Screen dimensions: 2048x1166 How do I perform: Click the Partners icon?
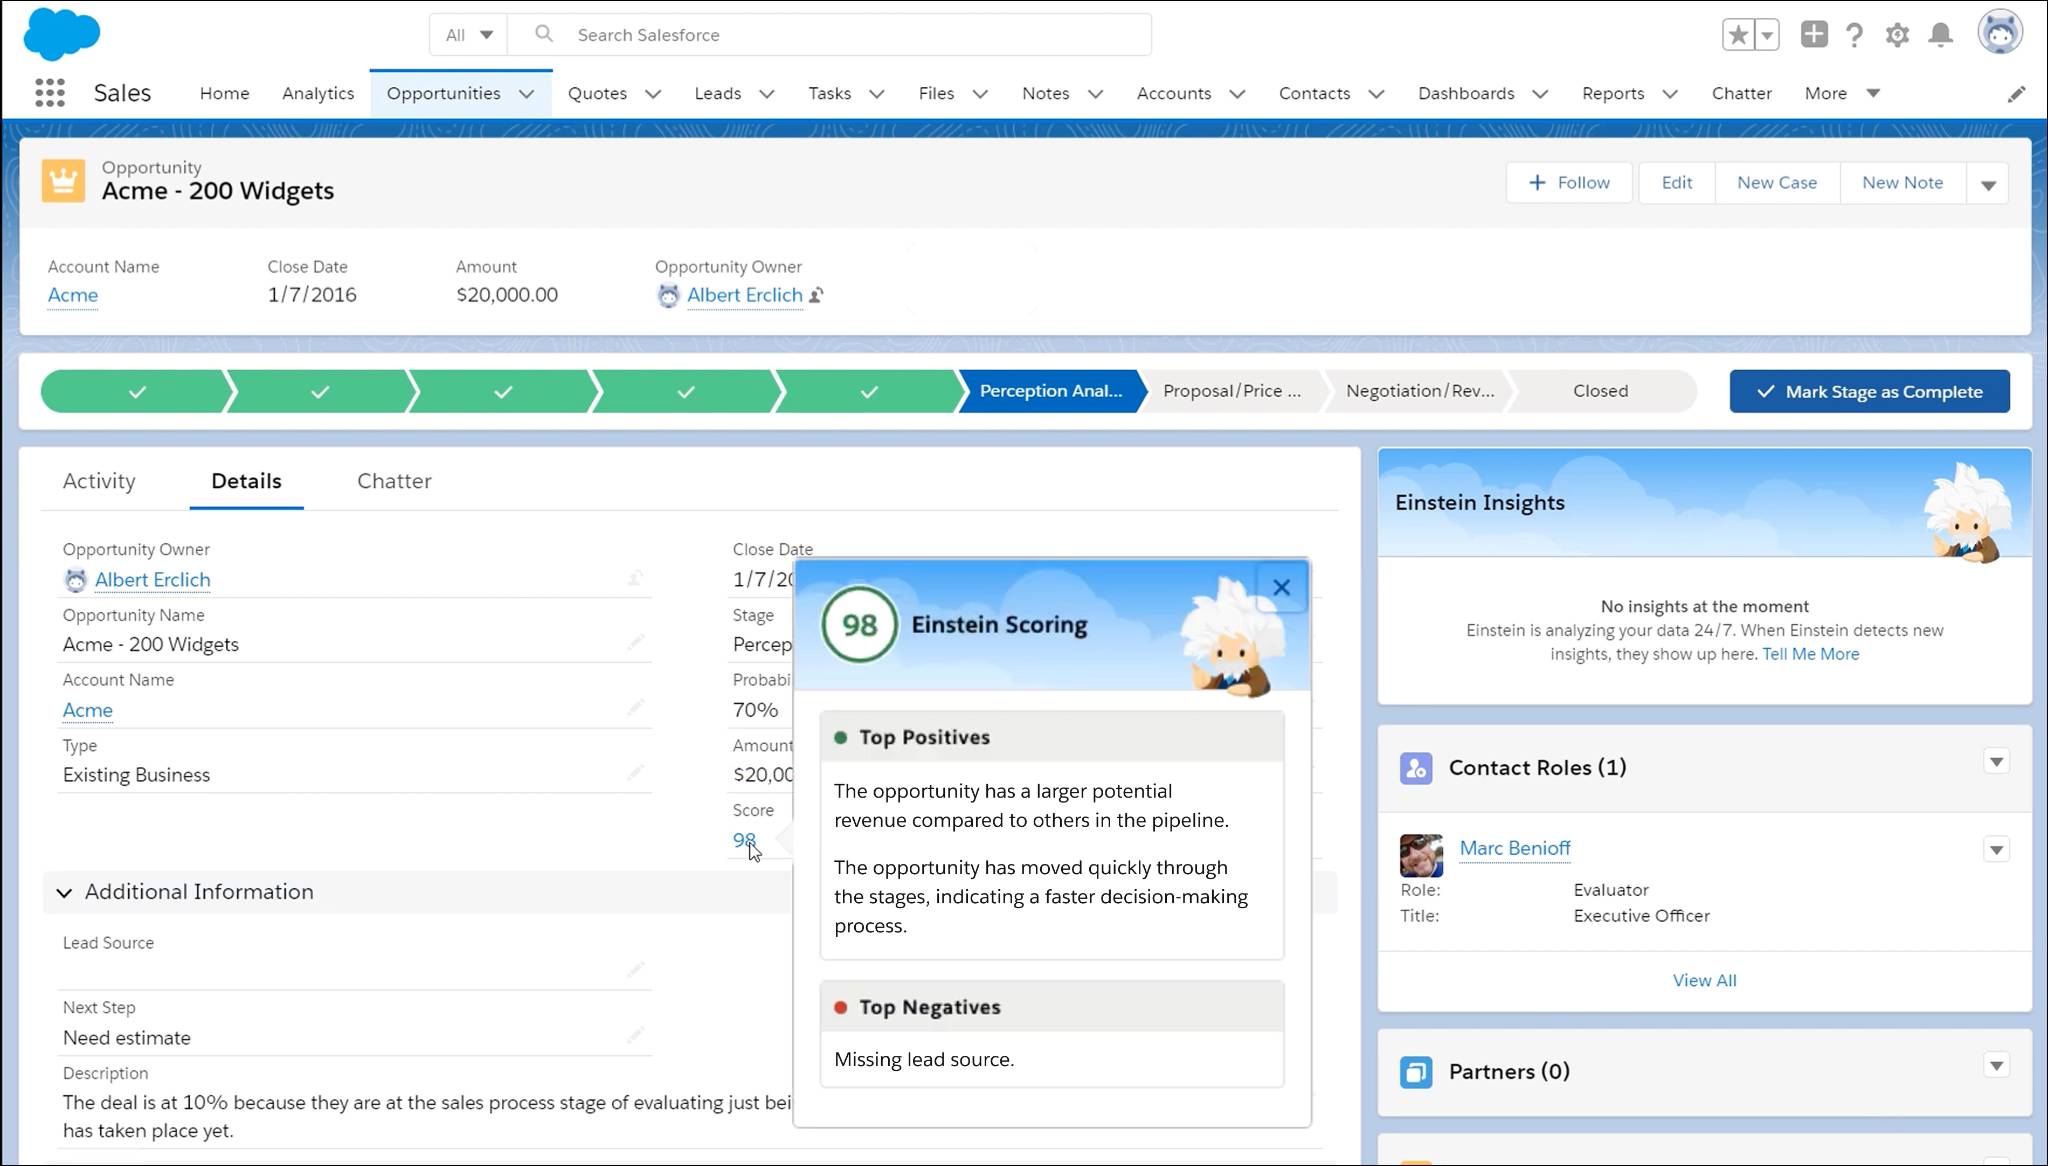1416,1072
